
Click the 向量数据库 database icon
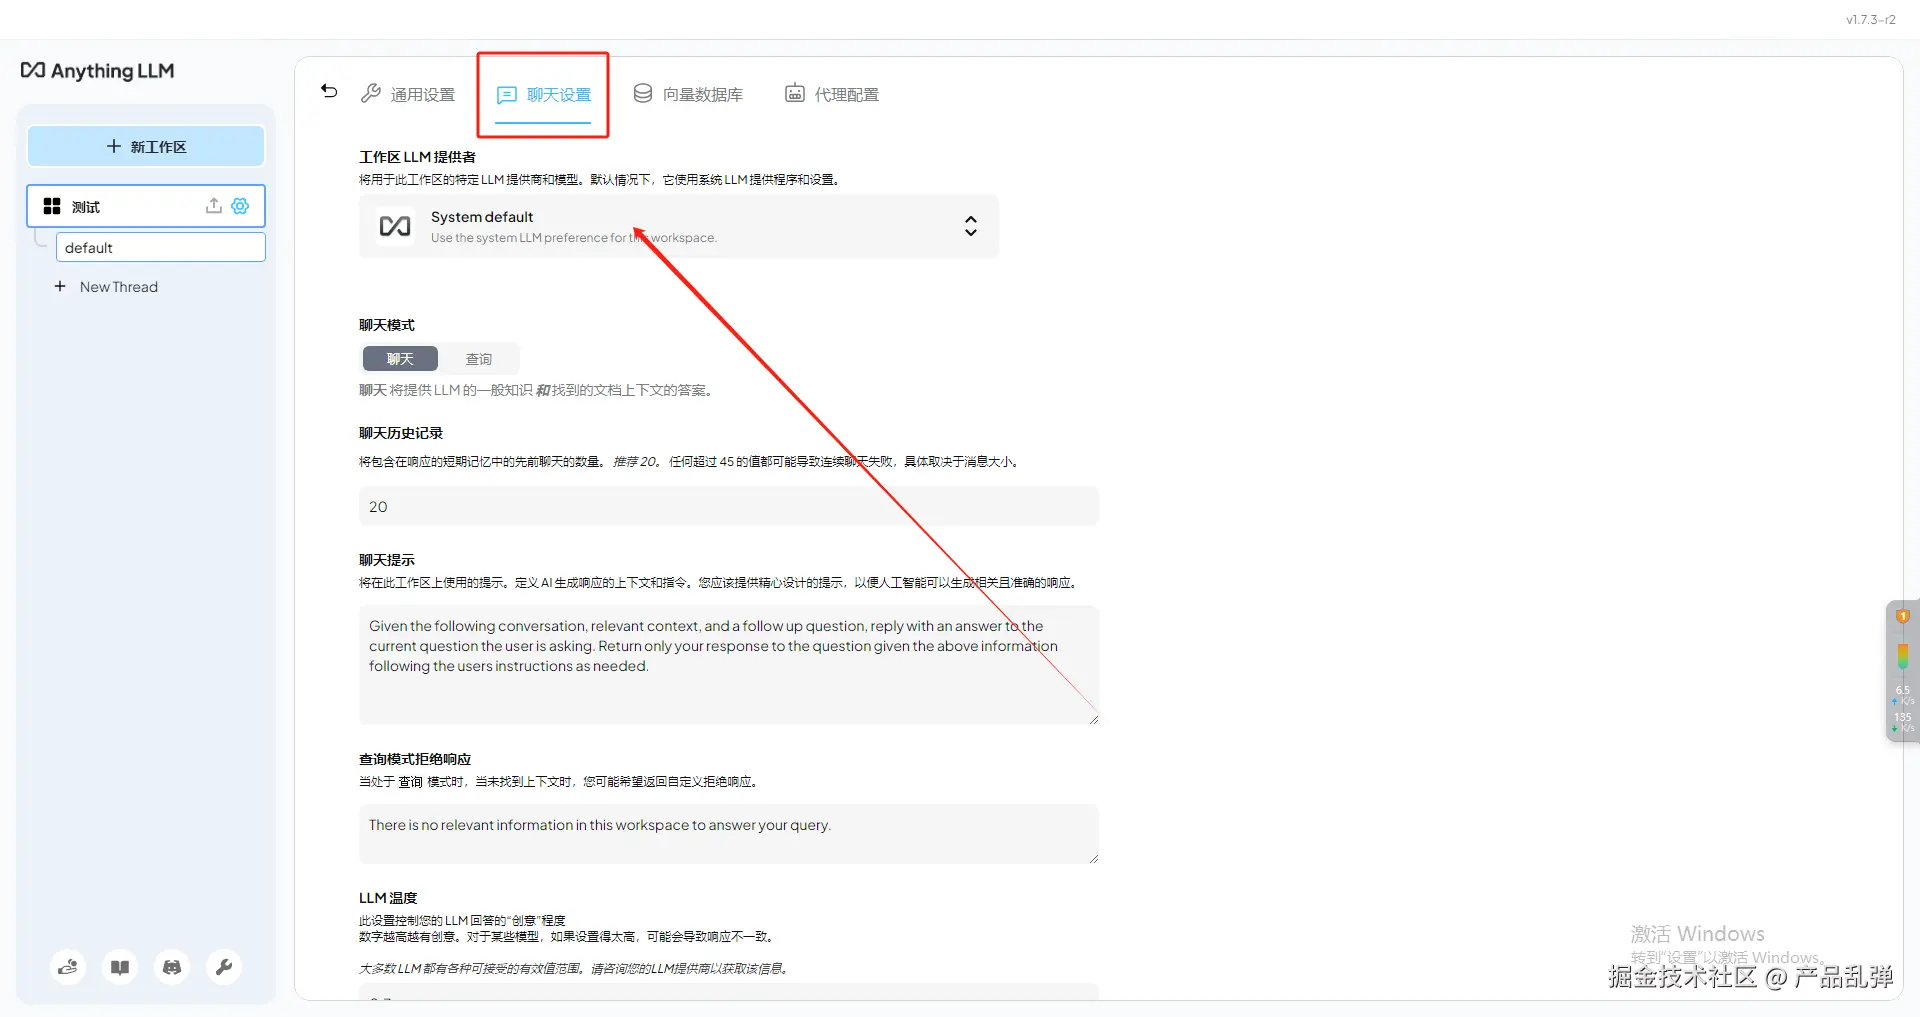(x=643, y=93)
